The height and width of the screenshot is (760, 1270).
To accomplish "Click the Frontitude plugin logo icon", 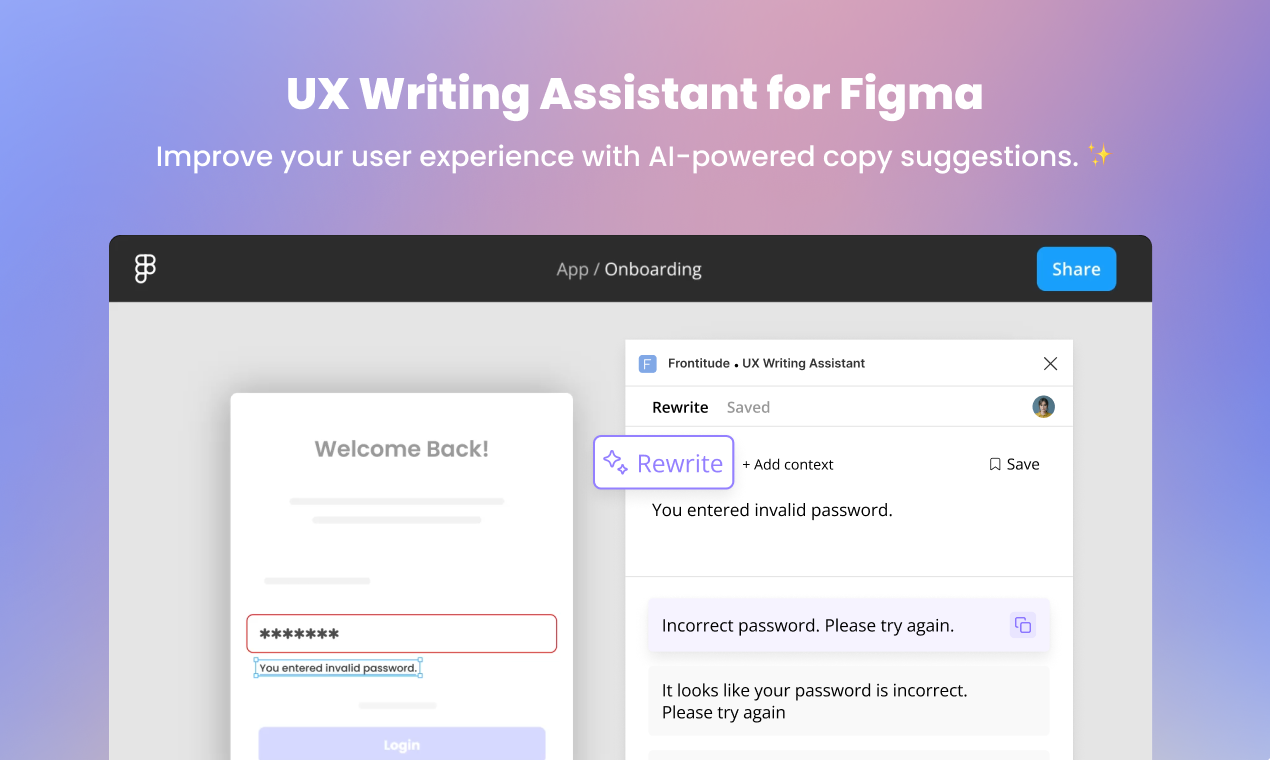I will coord(648,363).
